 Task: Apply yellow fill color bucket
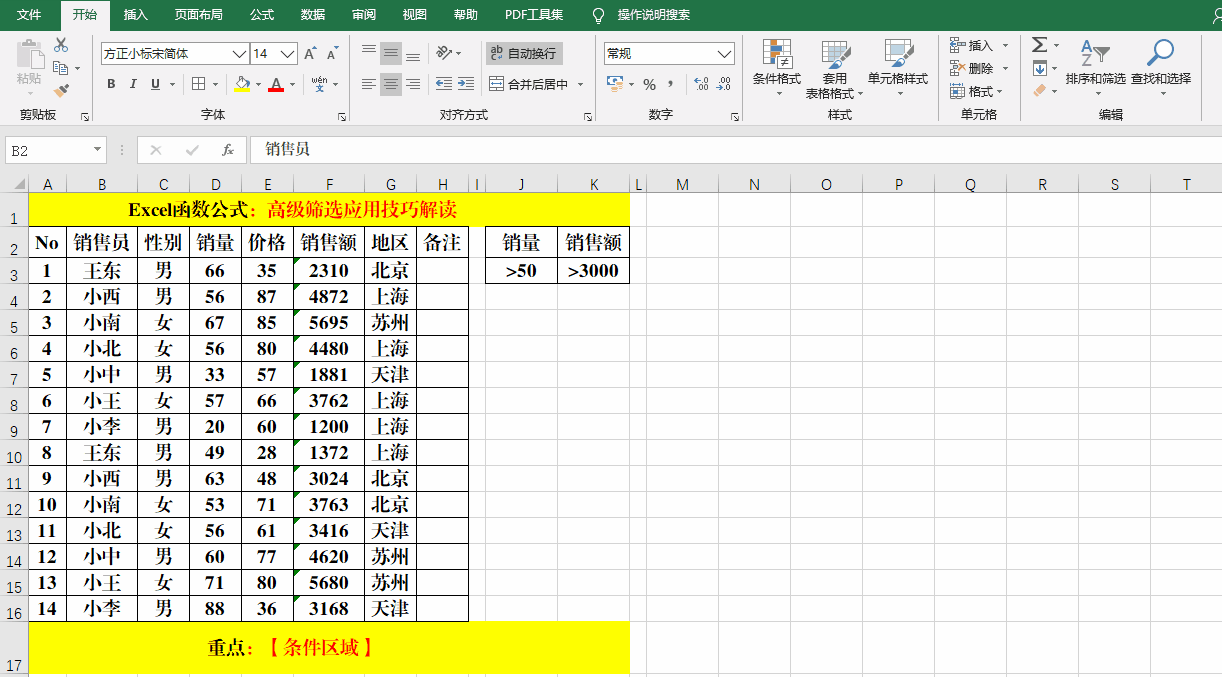(241, 84)
